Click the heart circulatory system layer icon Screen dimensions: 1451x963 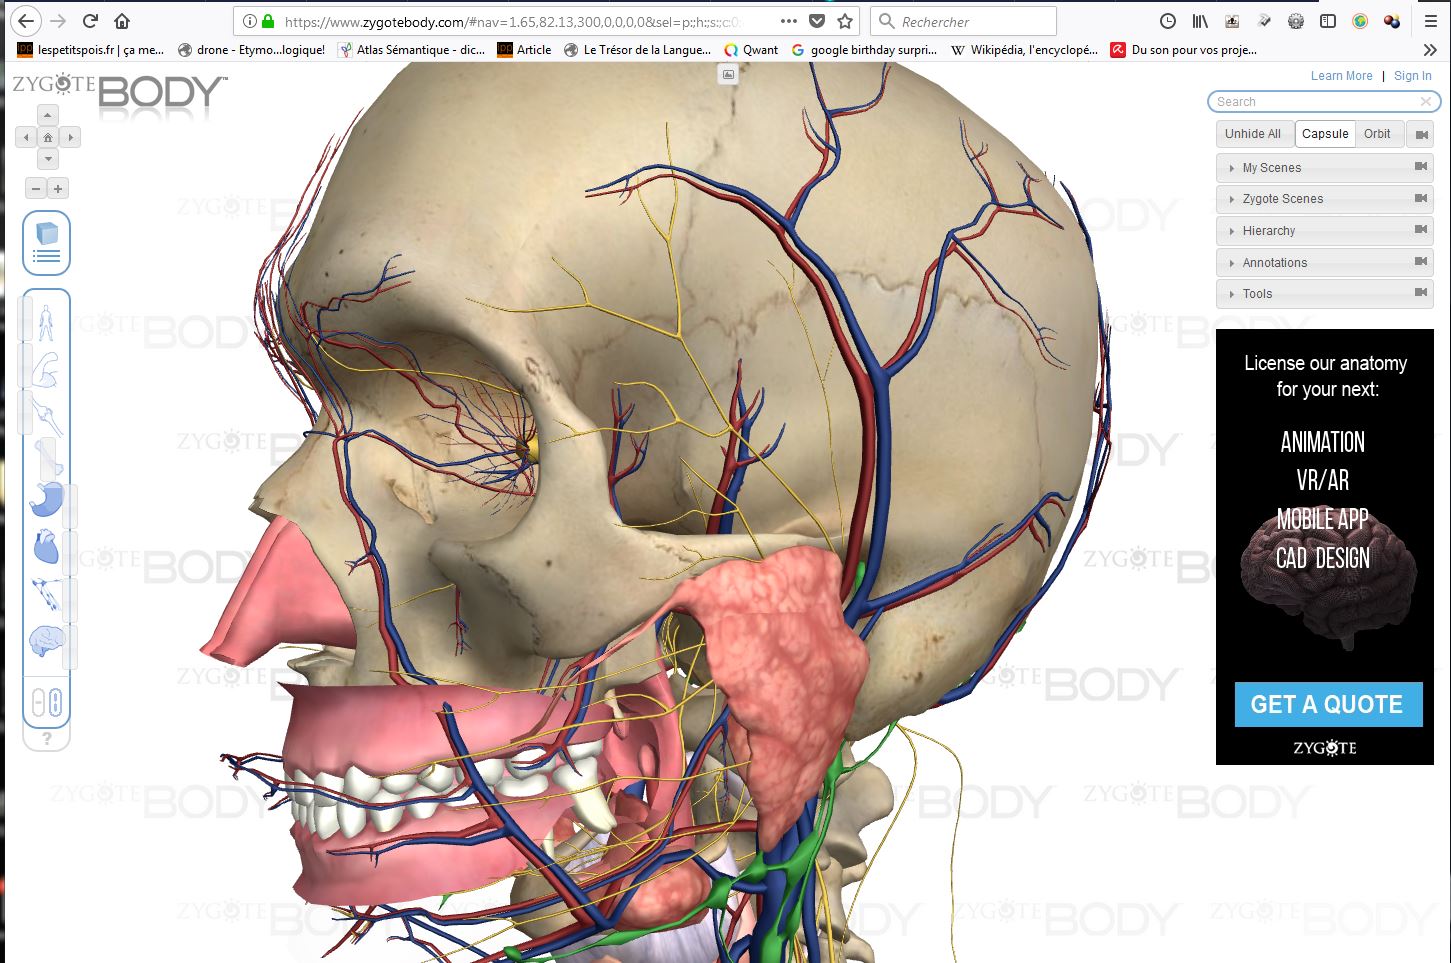click(x=46, y=547)
